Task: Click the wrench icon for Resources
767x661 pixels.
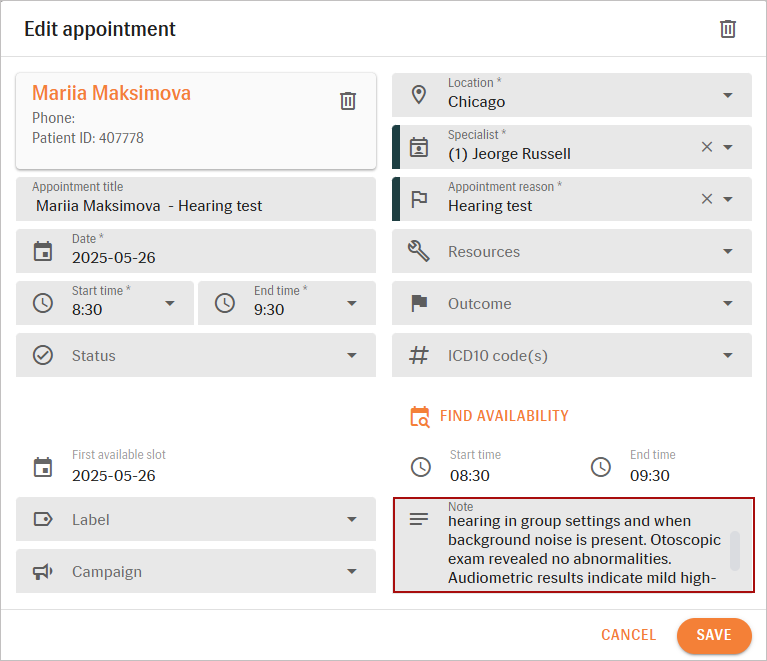Action: pos(420,251)
